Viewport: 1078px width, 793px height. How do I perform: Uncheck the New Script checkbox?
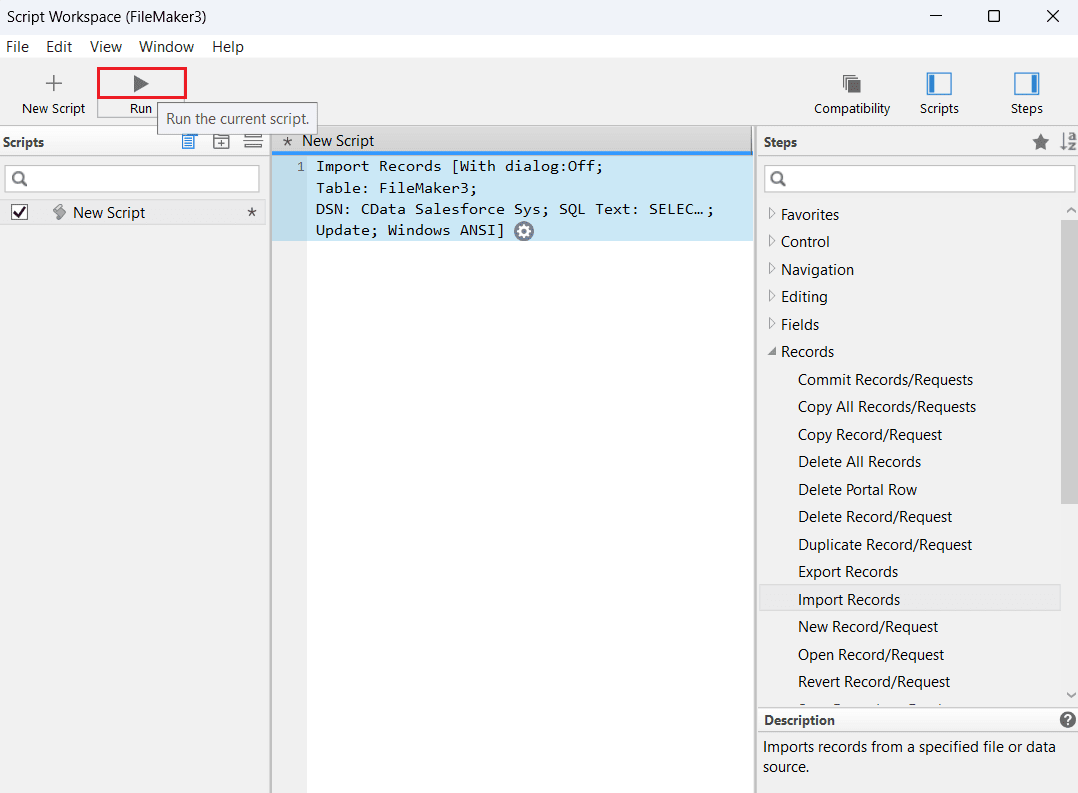pos(19,212)
